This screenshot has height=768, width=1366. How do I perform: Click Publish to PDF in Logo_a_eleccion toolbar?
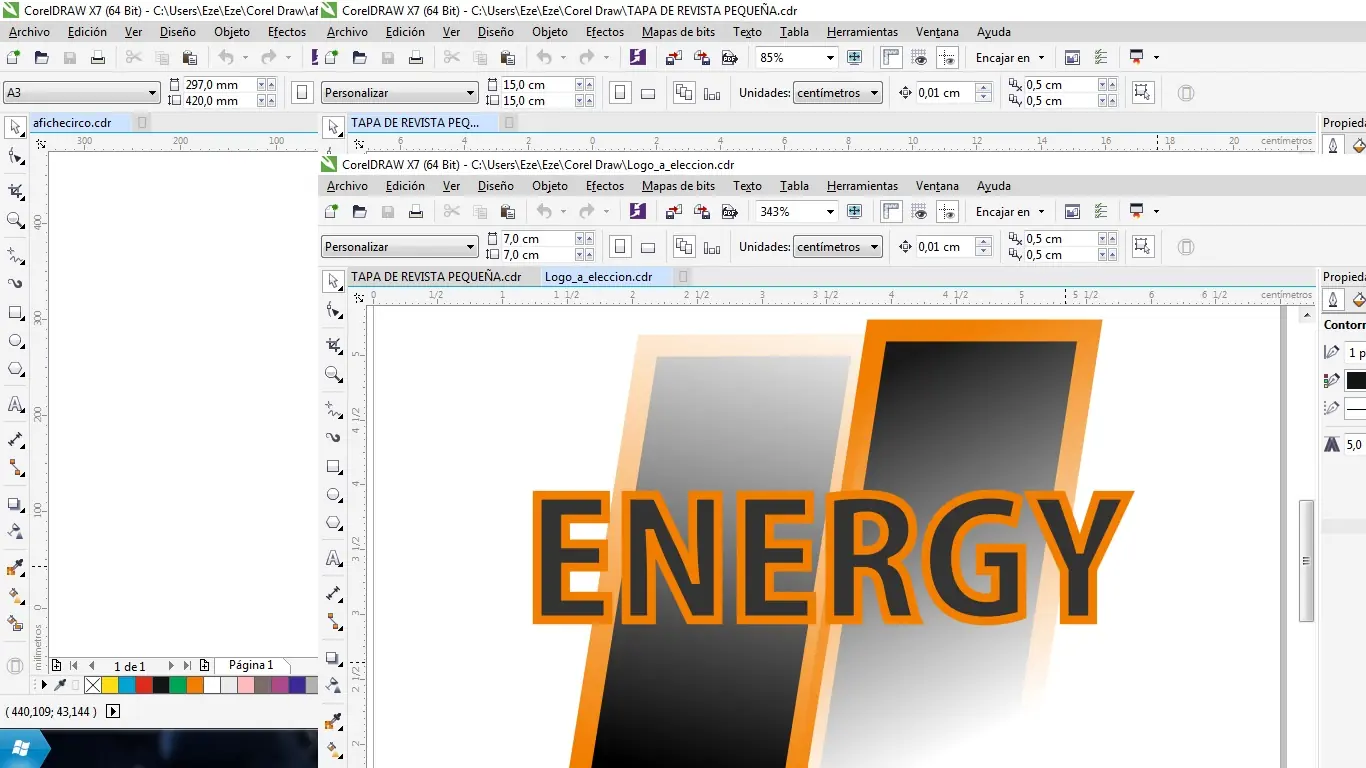click(x=730, y=212)
